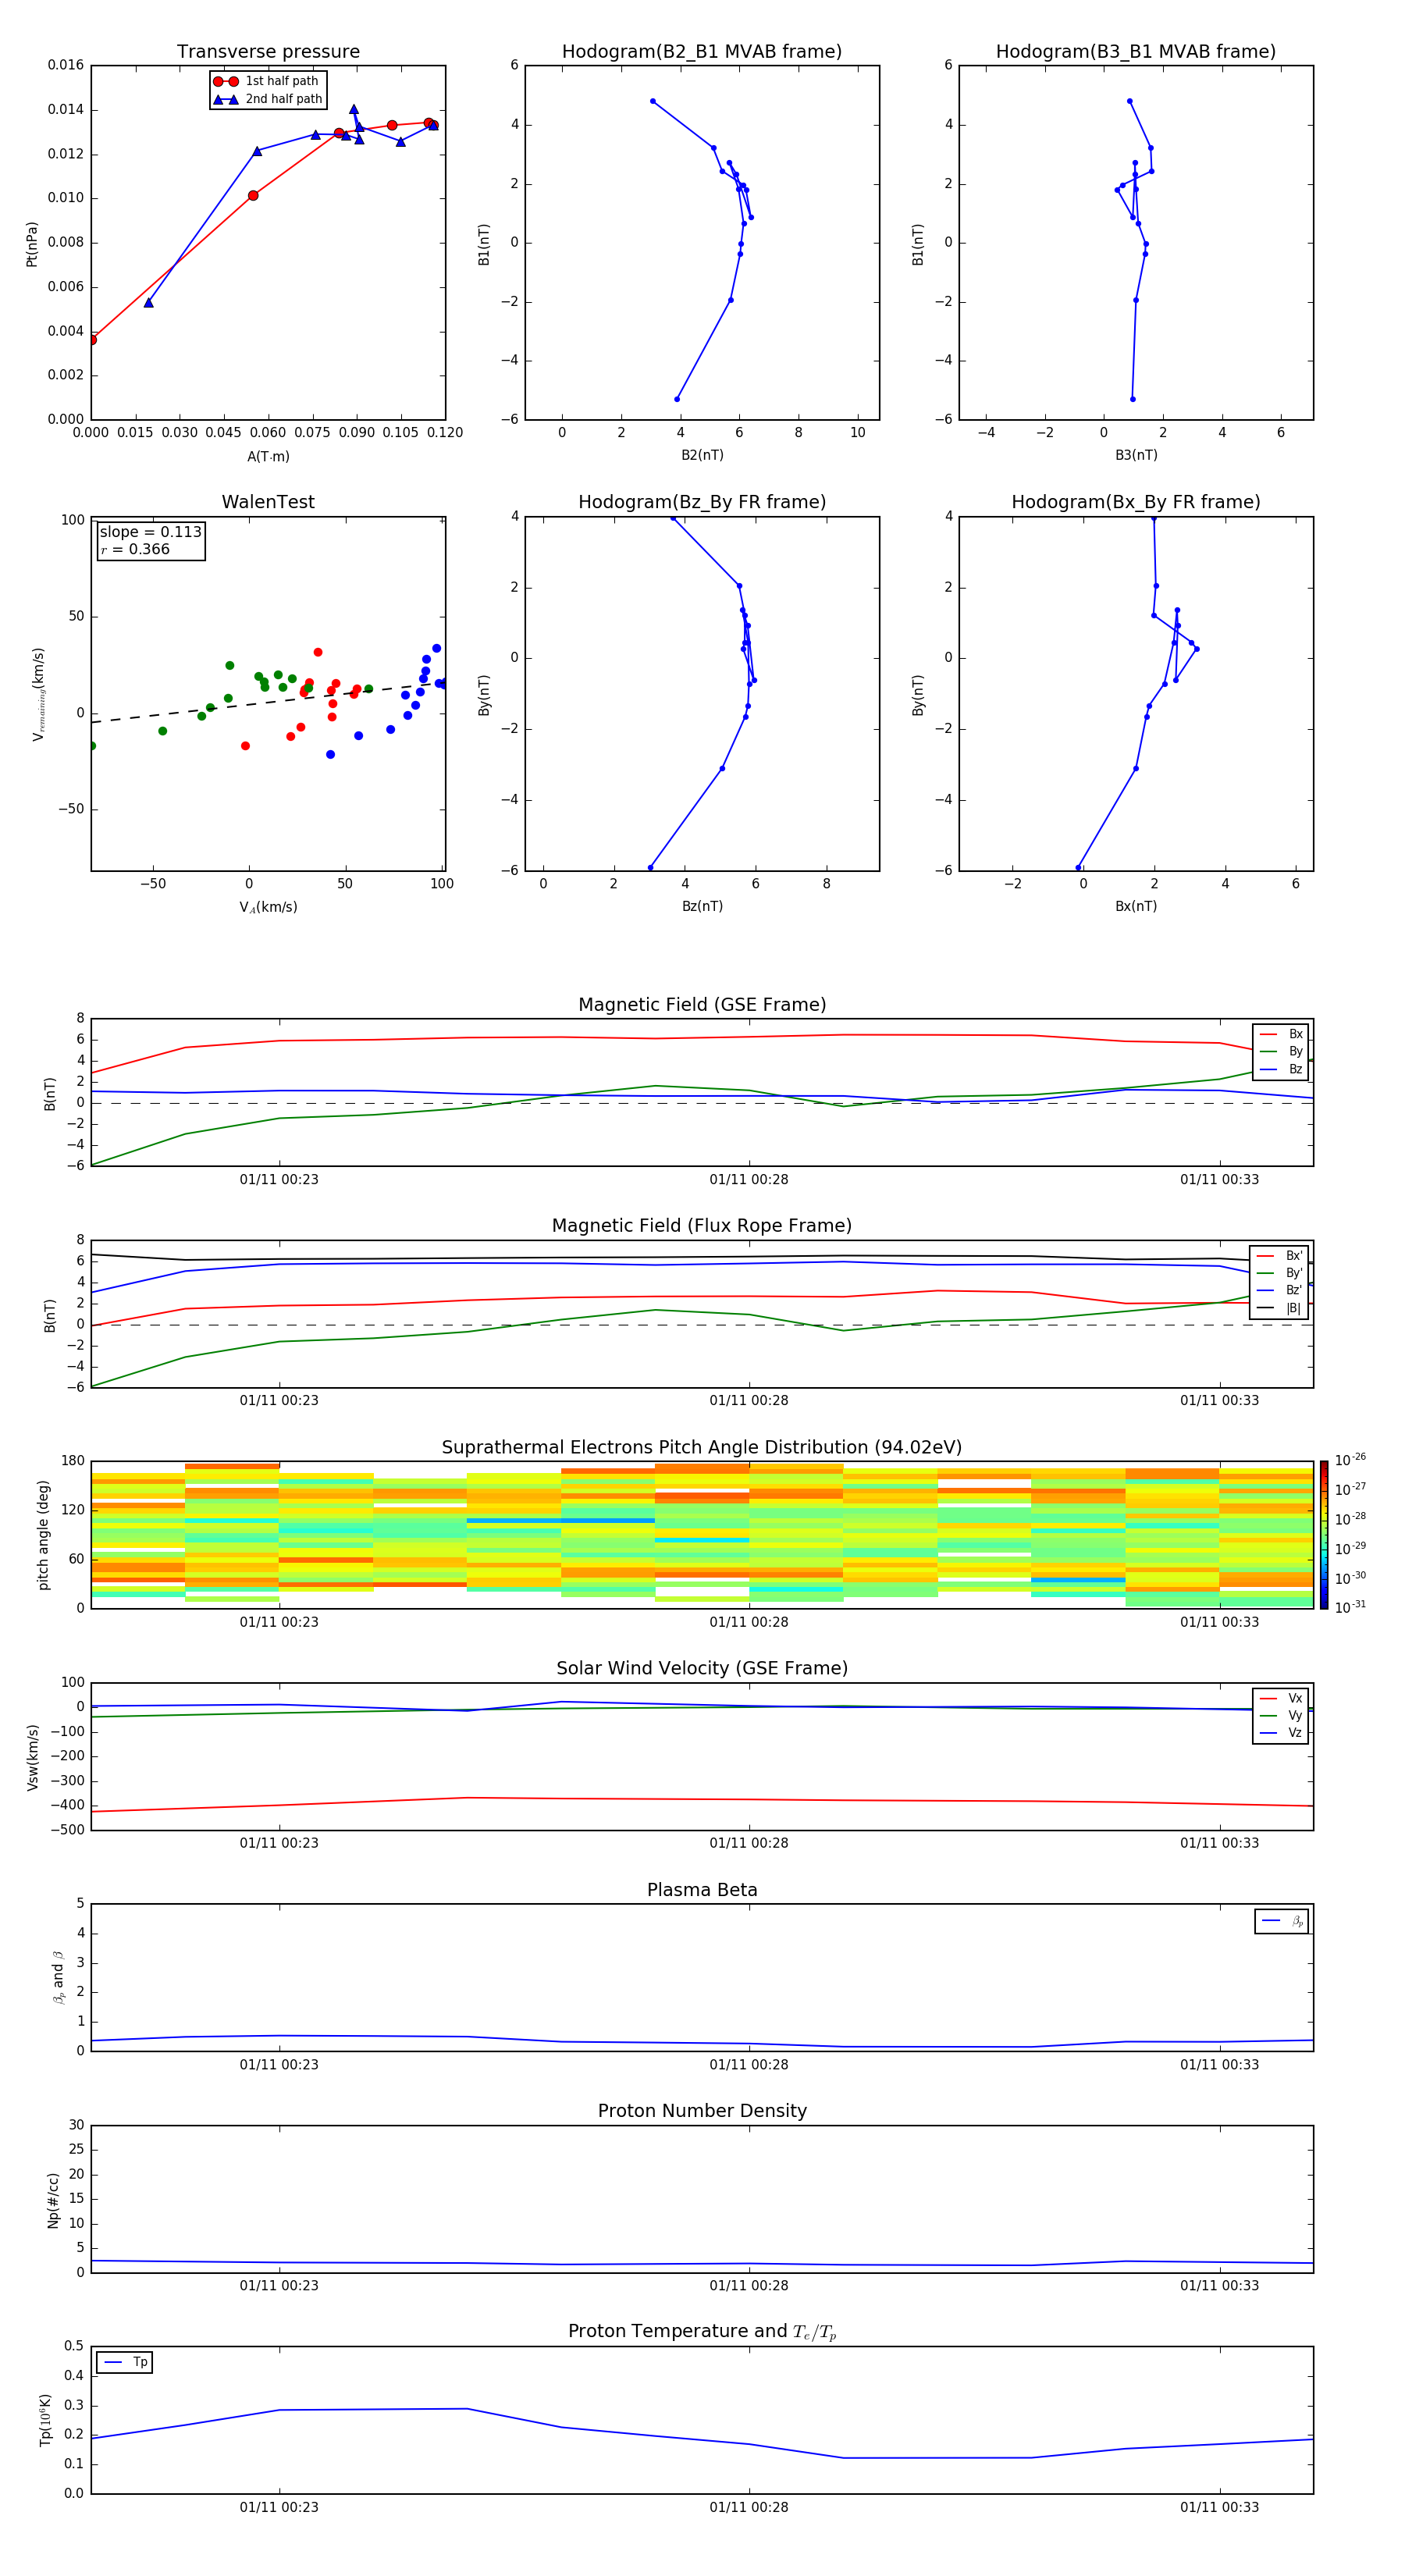Viewport: 1405px width, 2576px height.
Task: Select the 'Bx' legend entry in GSE panel
Action: click(1281, 1034)
